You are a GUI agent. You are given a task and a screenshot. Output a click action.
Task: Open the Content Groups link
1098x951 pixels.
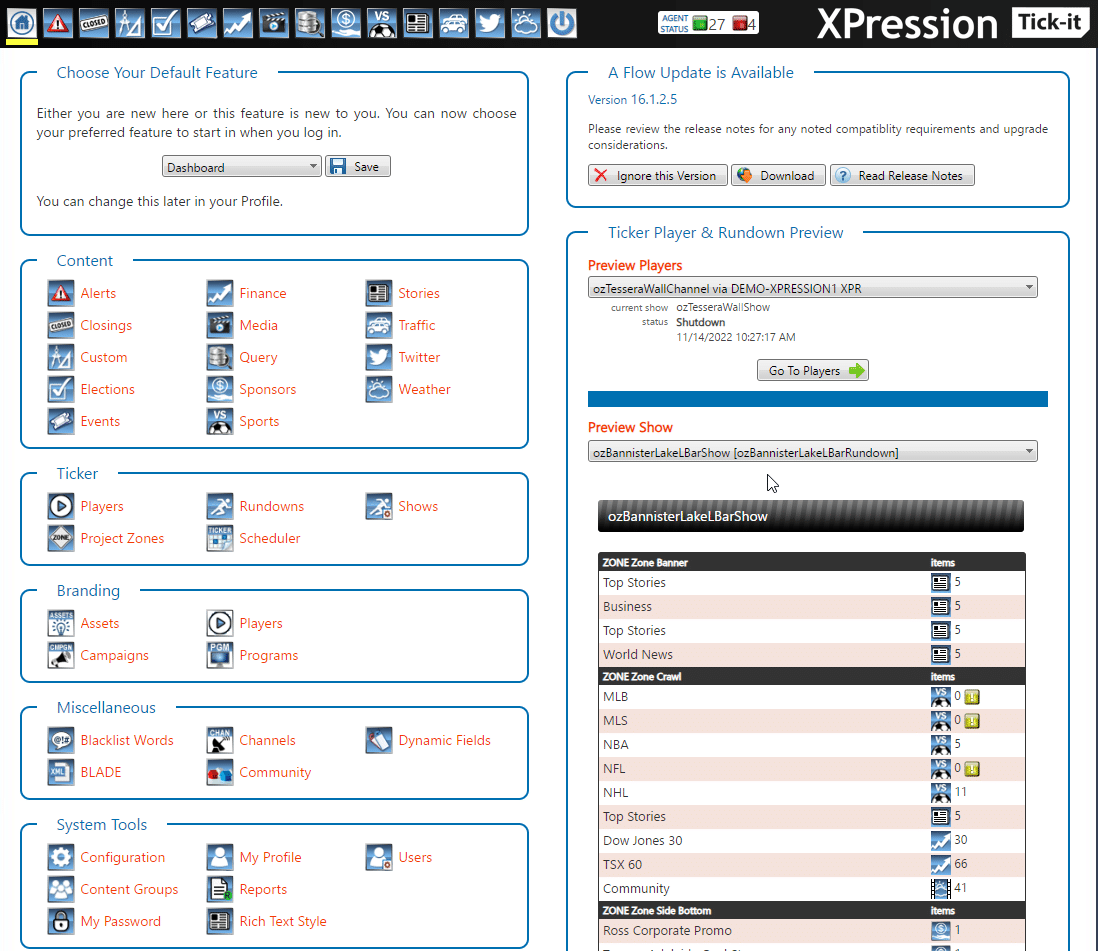130,889
